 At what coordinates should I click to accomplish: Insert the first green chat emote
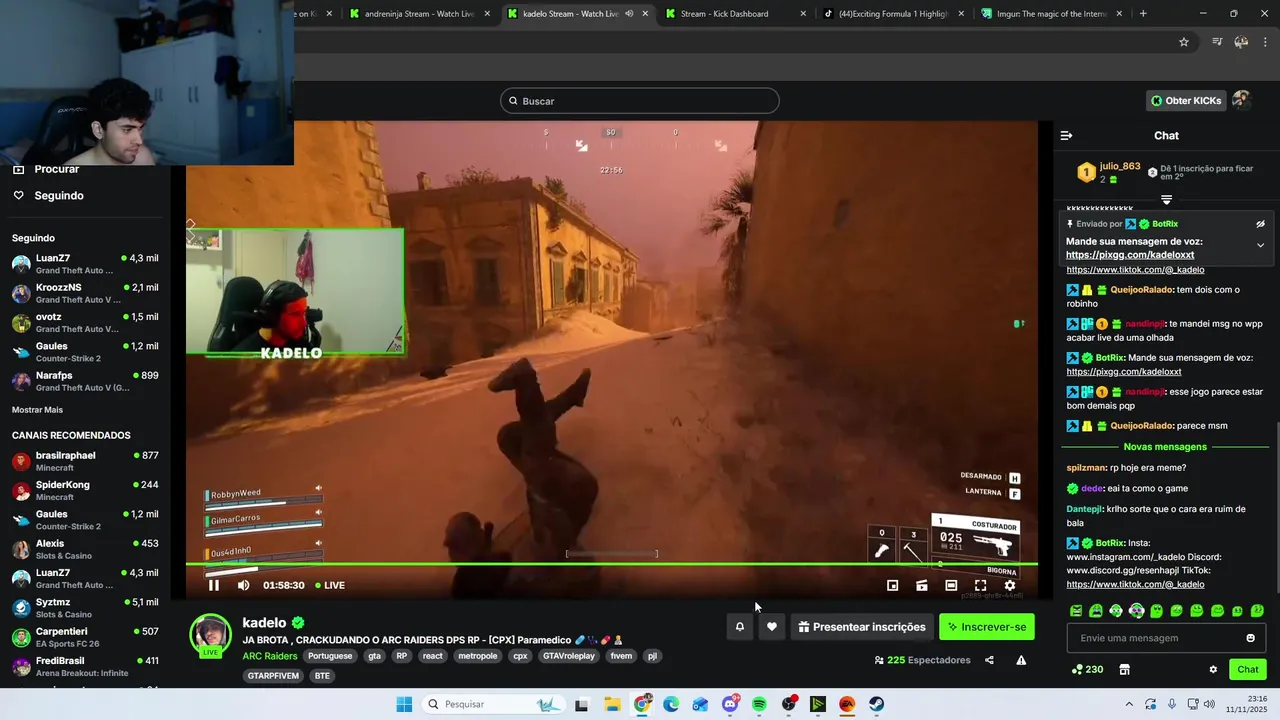click(1076, 611)
